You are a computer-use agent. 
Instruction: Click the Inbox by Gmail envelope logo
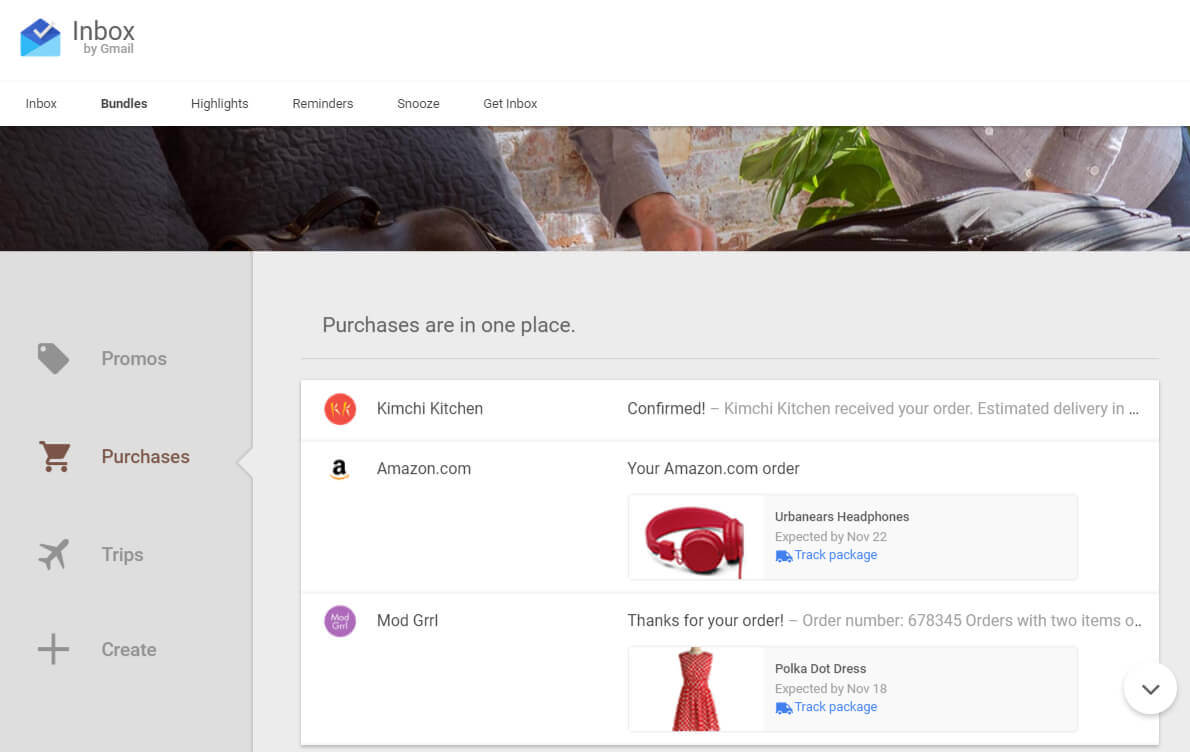click(x=40, y=38)
